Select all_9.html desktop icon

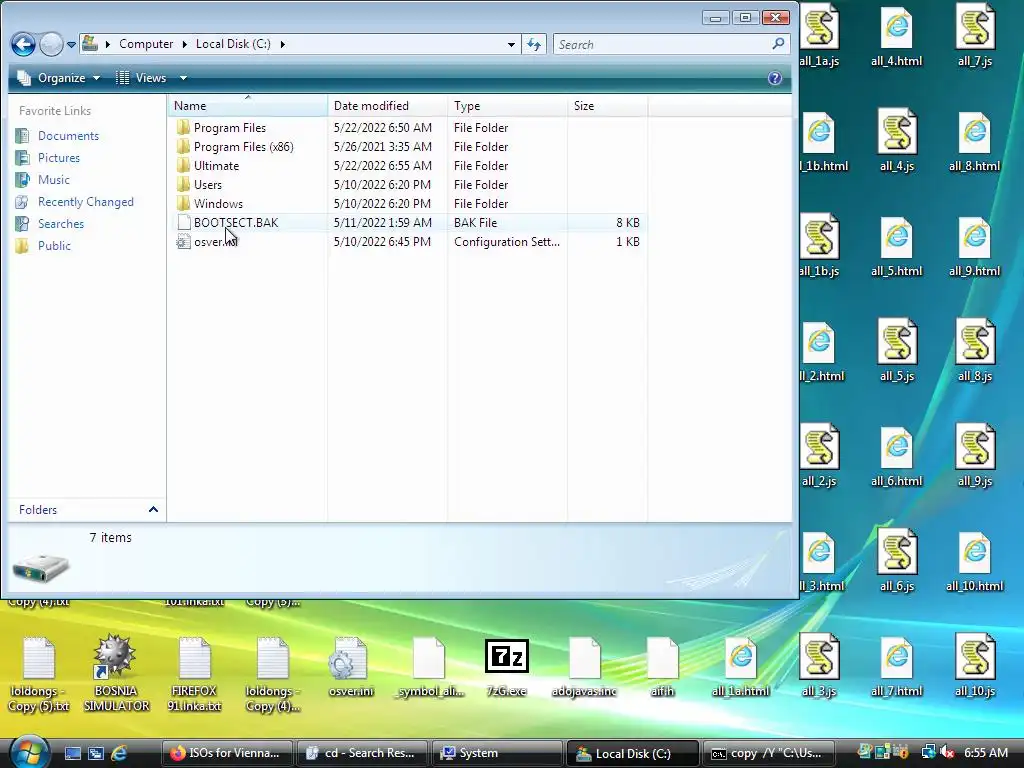coord(974,246)
